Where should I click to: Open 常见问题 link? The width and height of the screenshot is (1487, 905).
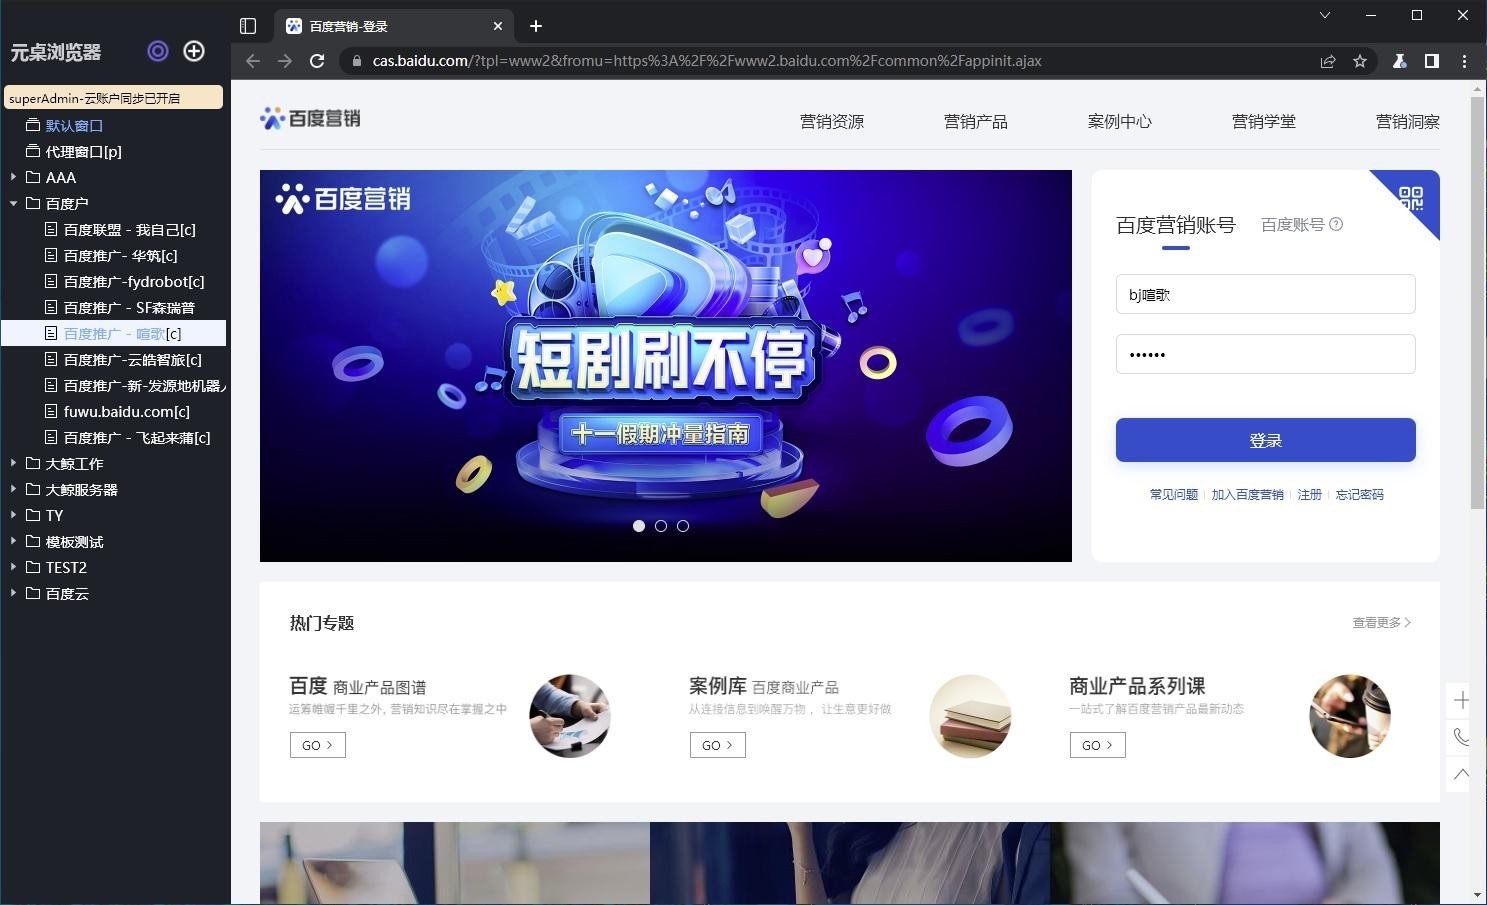click(1174, 494)
